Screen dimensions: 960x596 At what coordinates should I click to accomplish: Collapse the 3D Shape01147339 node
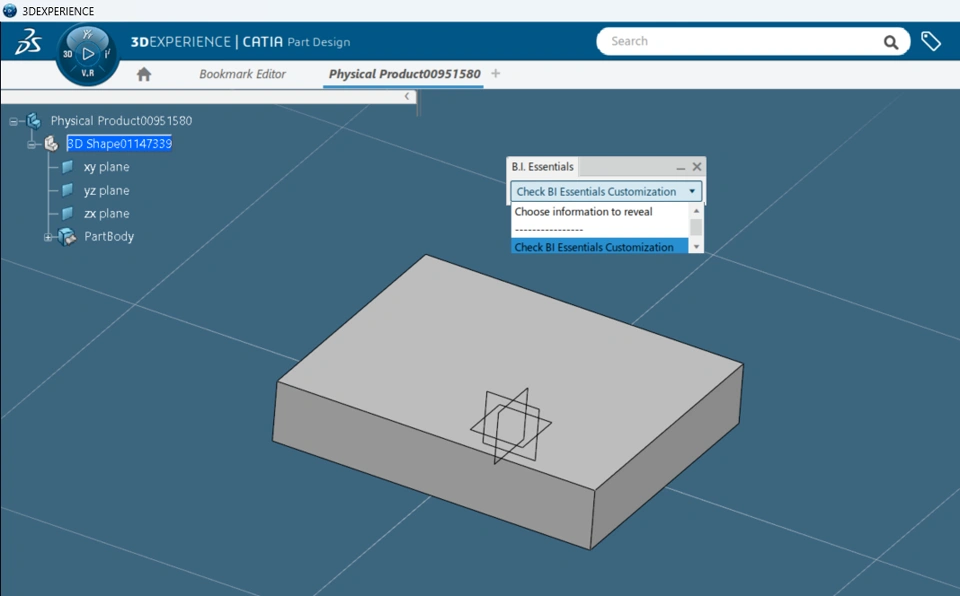[x=31, y=145]
